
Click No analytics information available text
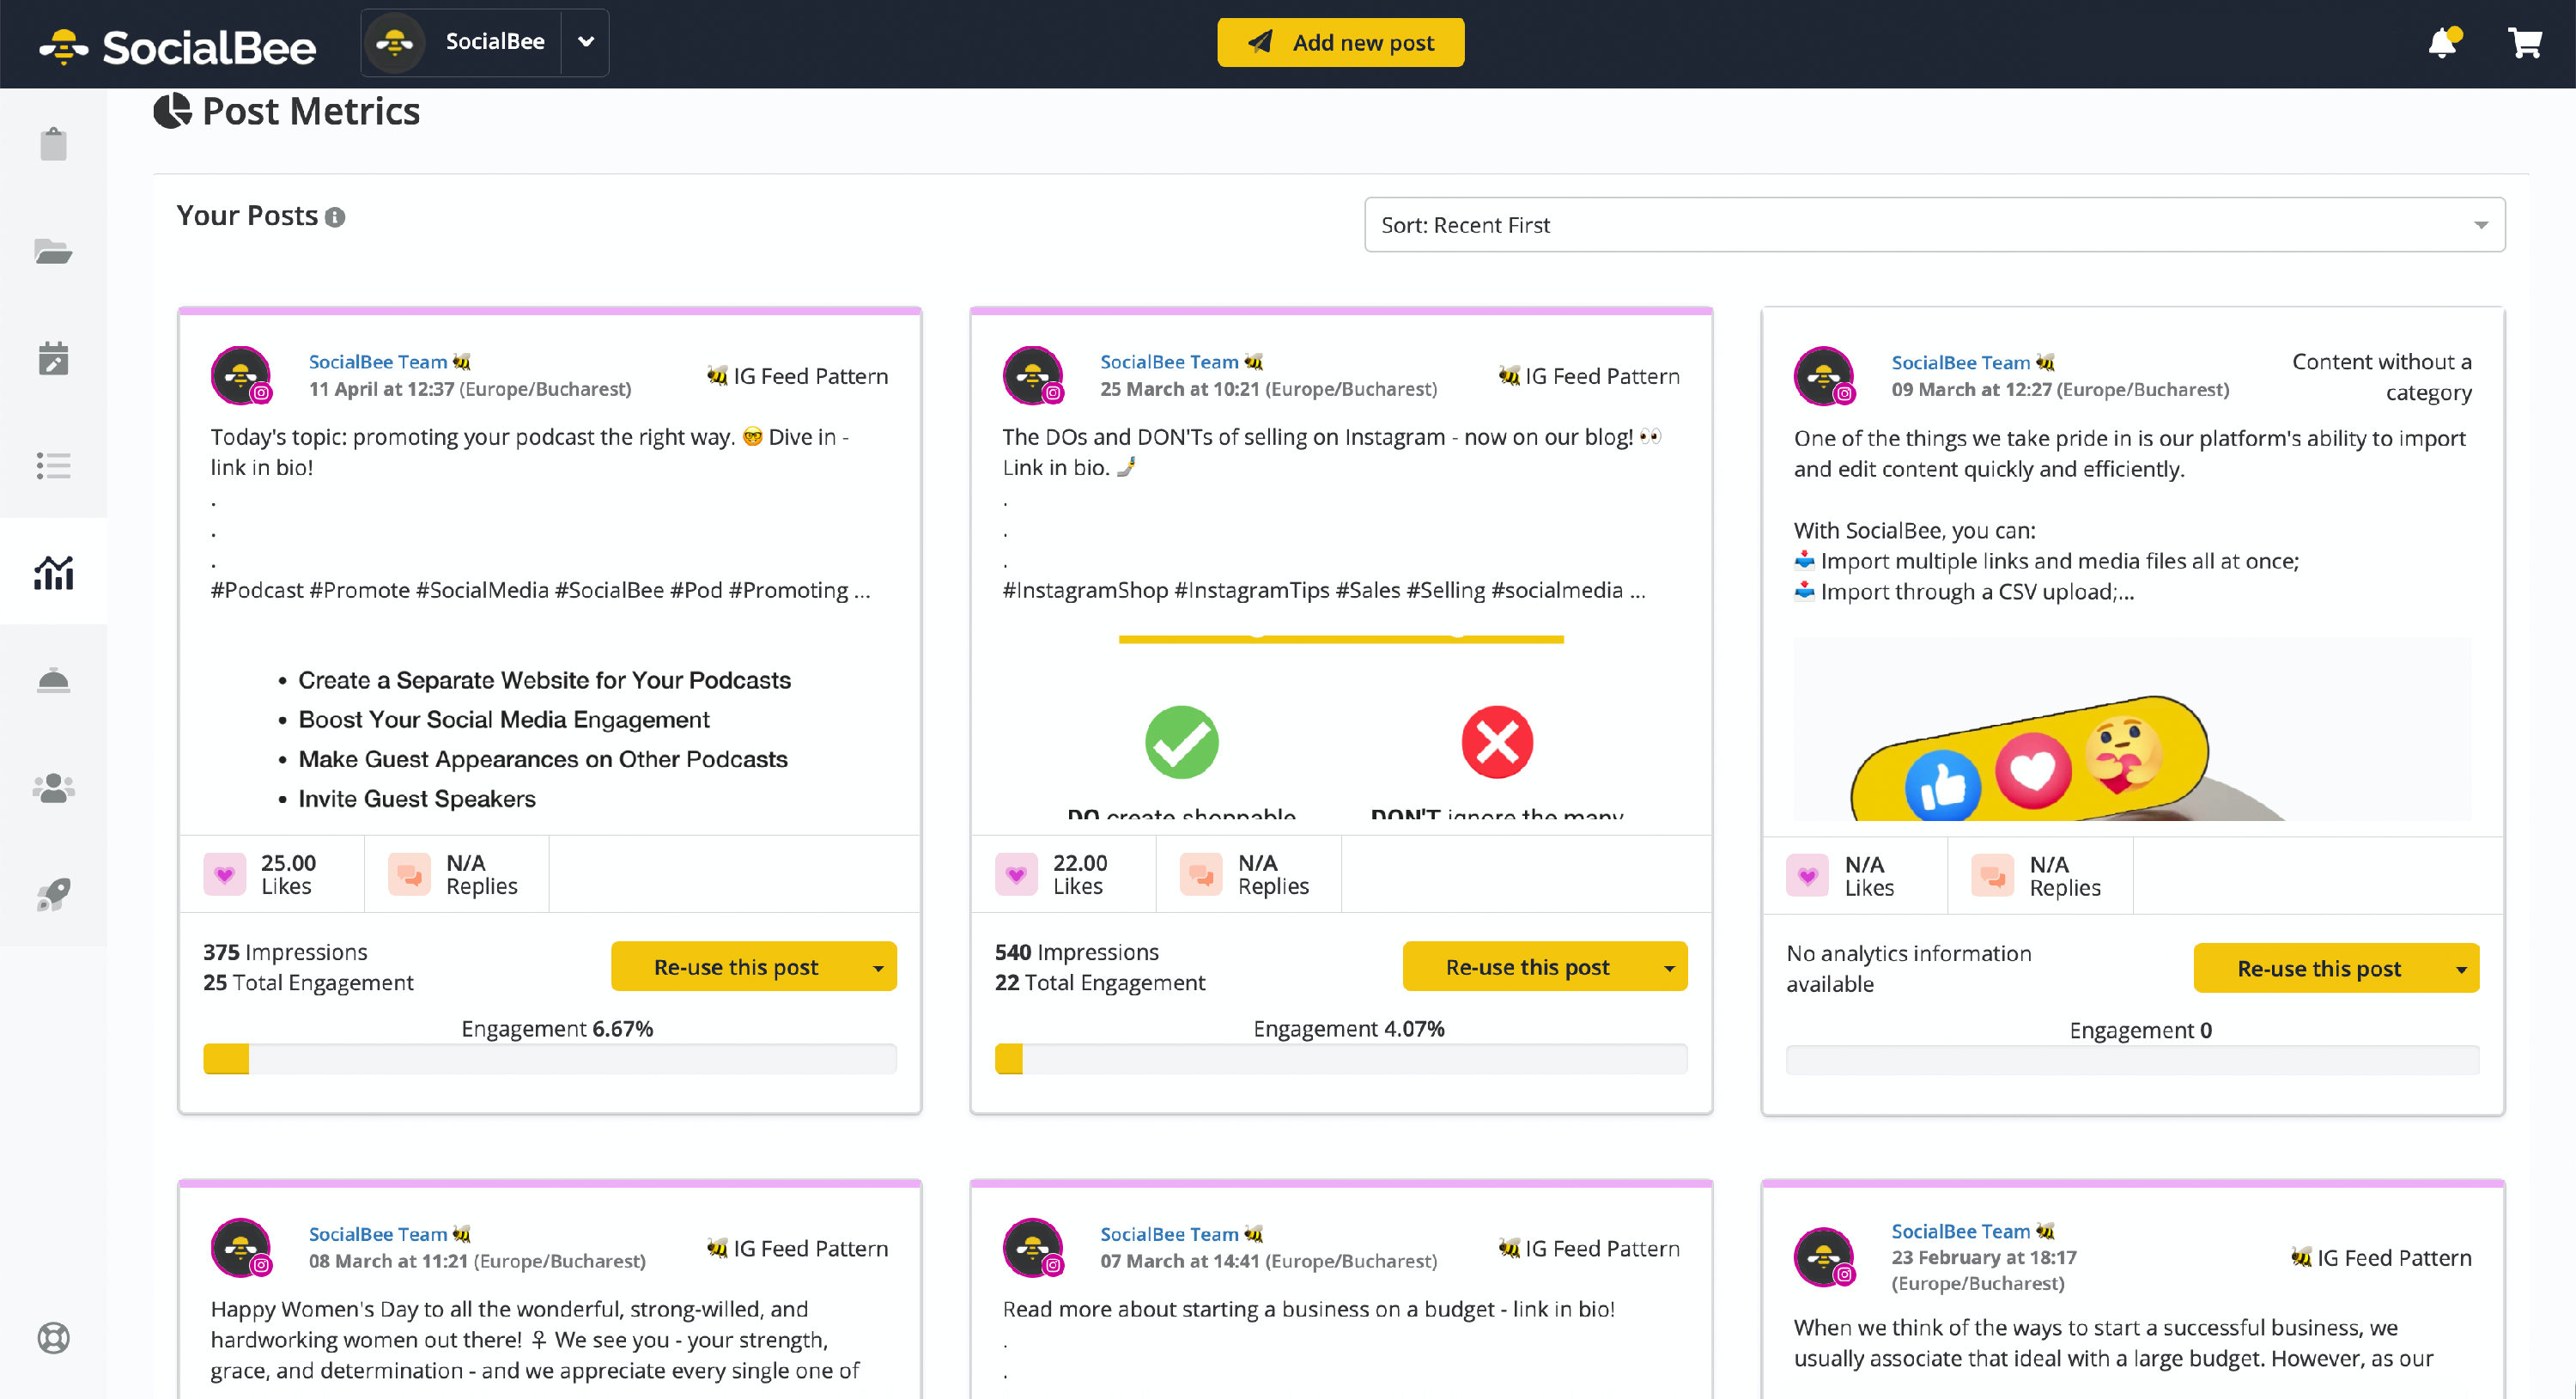[x=1909, y=968]
